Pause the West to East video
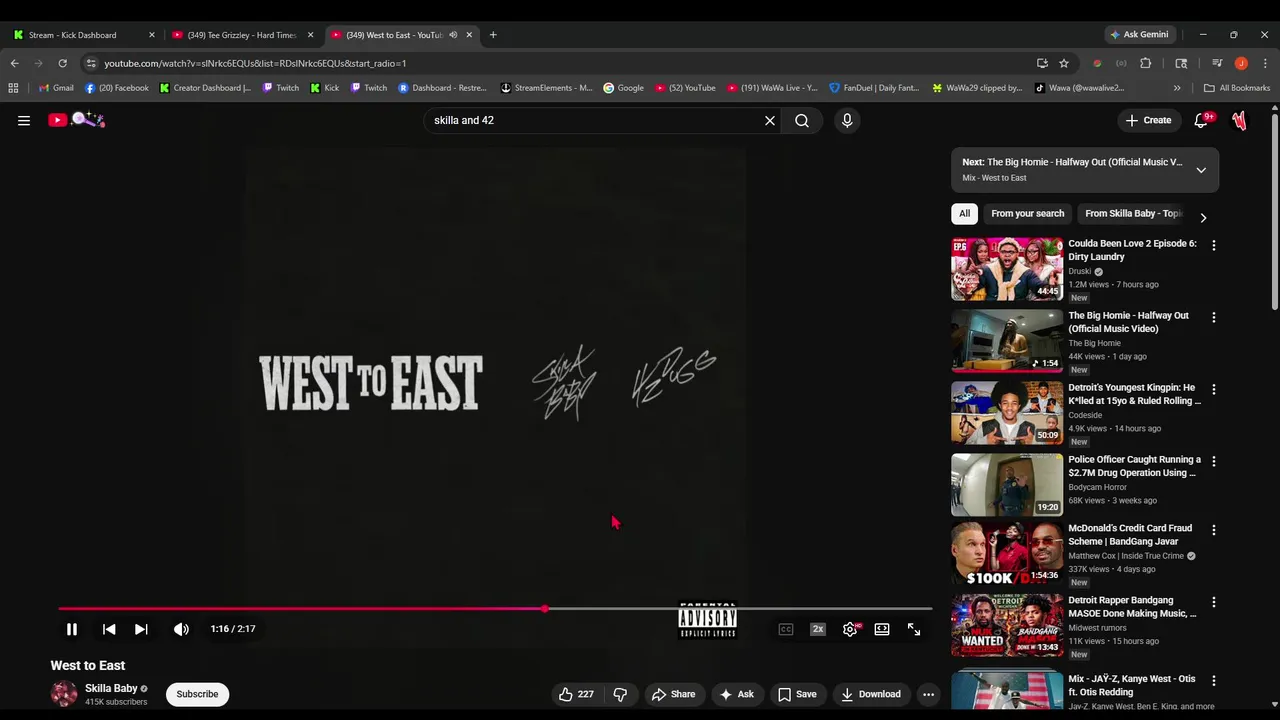The width and height of the screenshot is (1280, 720). [x=72, y=629]
